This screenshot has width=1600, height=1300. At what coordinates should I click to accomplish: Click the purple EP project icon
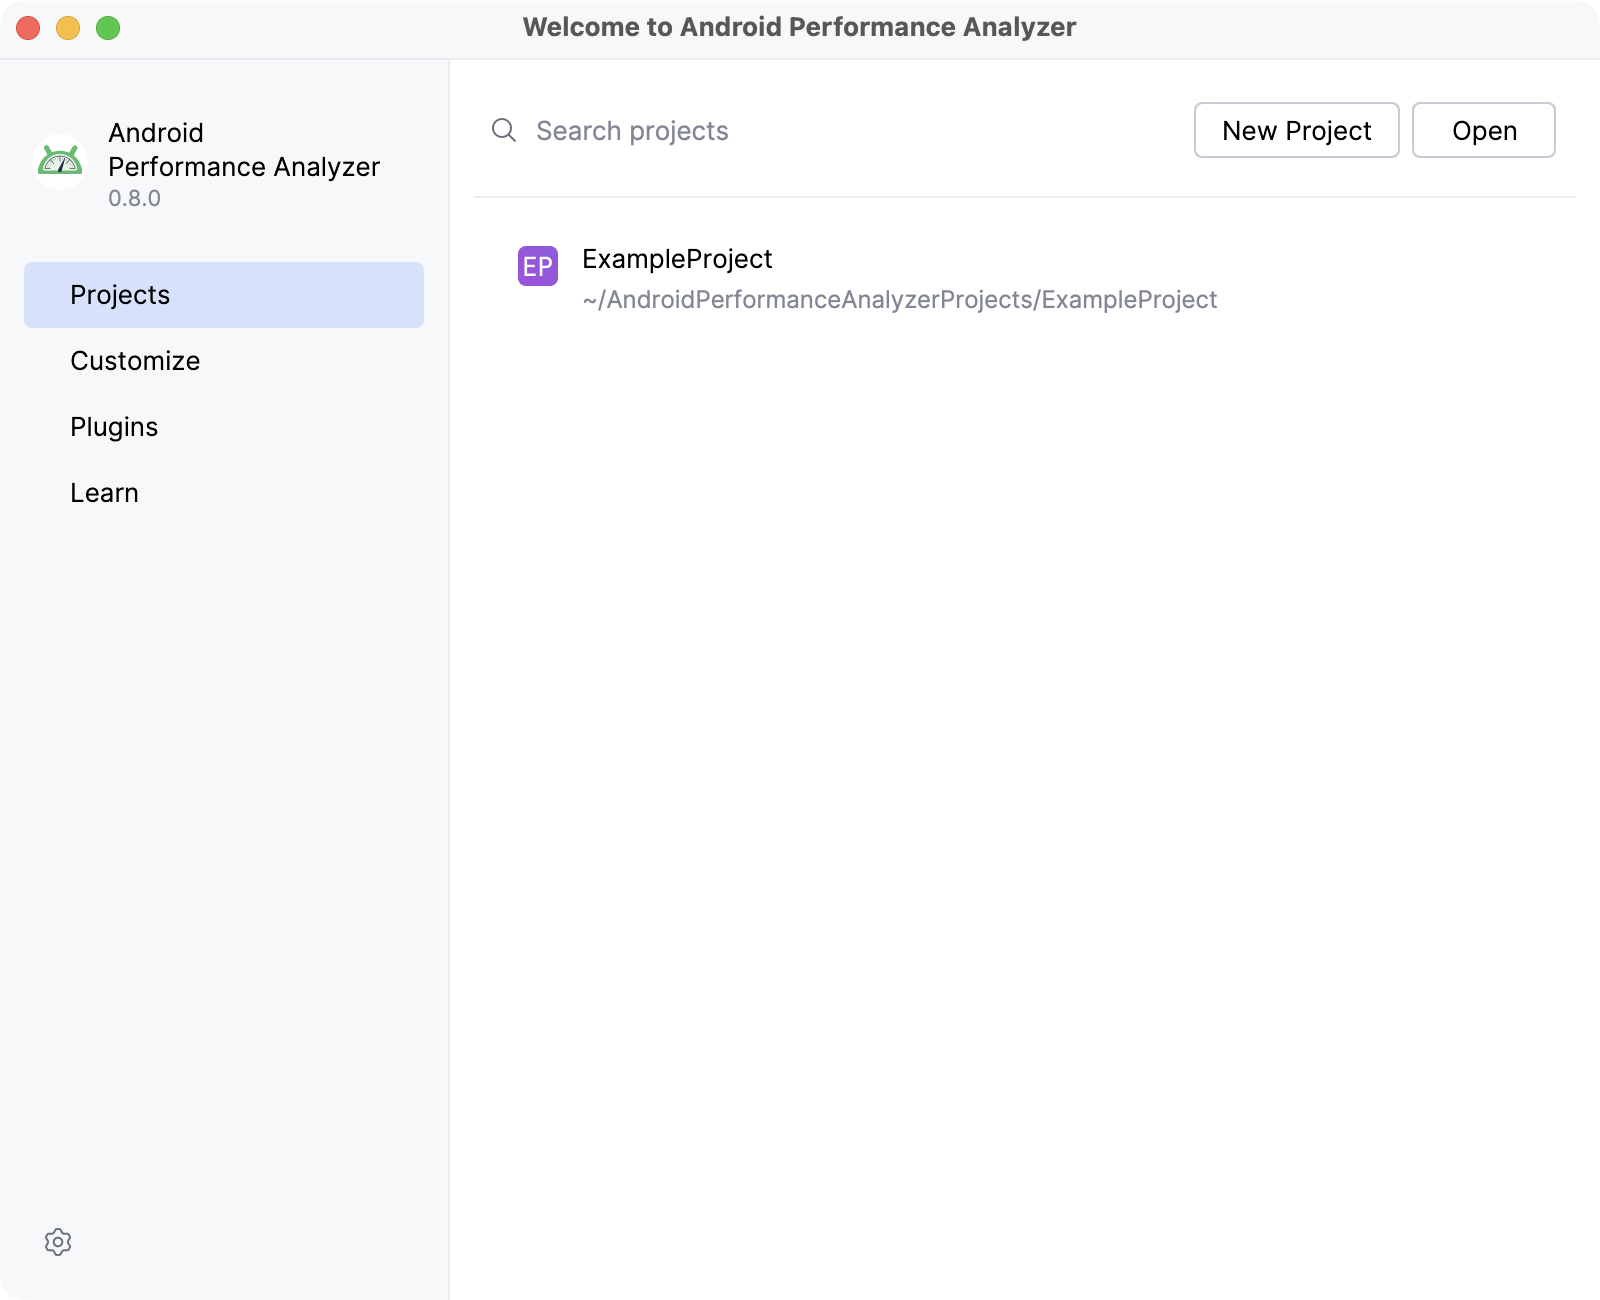(538, 266)
